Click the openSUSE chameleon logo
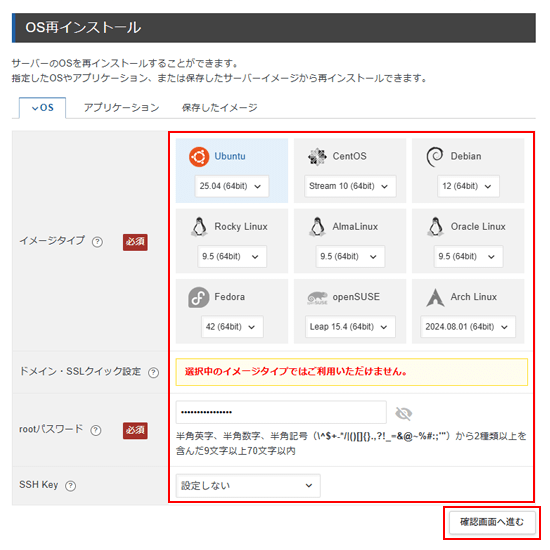This screenshot has height=550, width=550. pos(317,298)
